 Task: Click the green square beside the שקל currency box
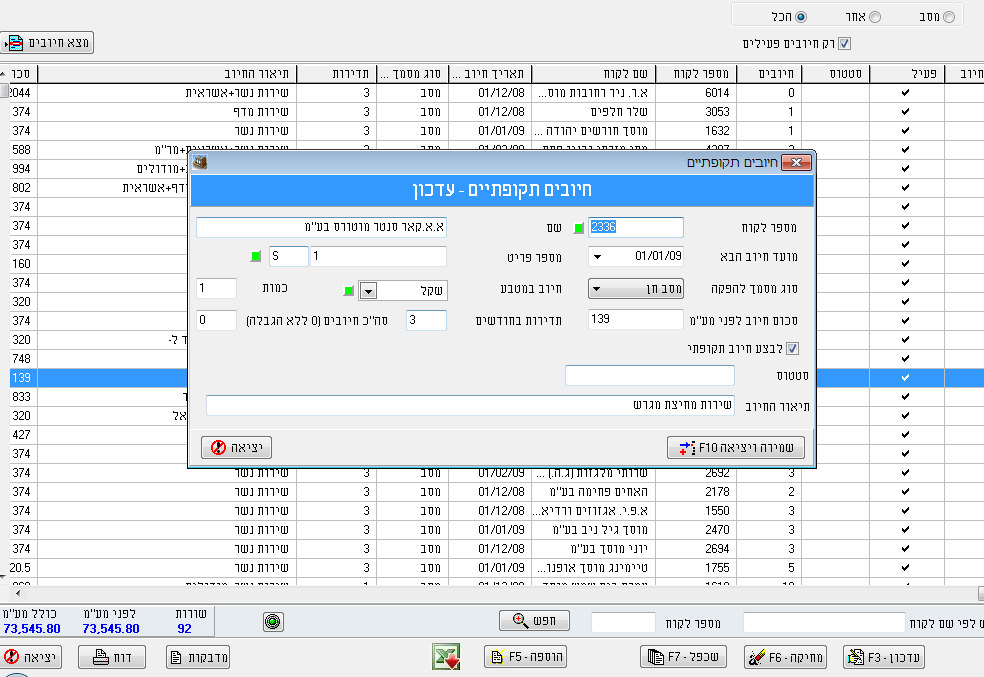coord(349,291)
